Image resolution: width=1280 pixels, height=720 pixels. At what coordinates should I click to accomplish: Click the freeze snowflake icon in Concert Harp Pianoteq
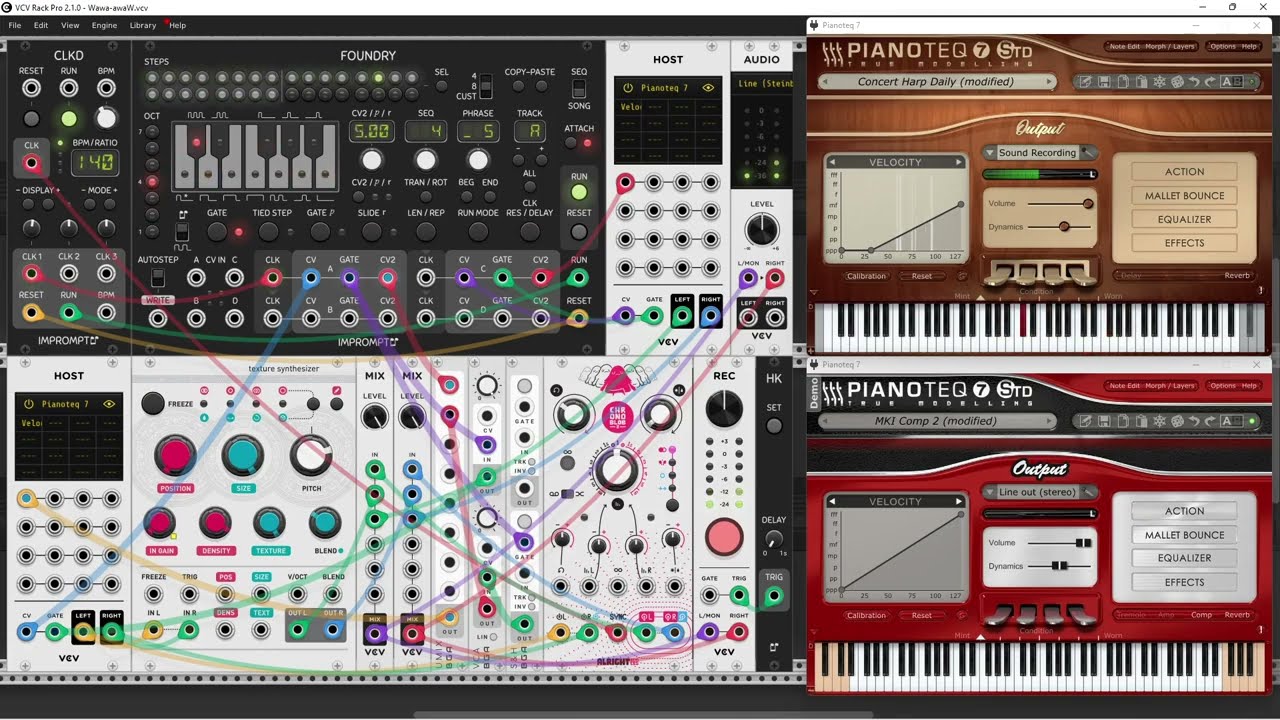coord(1160,82)
